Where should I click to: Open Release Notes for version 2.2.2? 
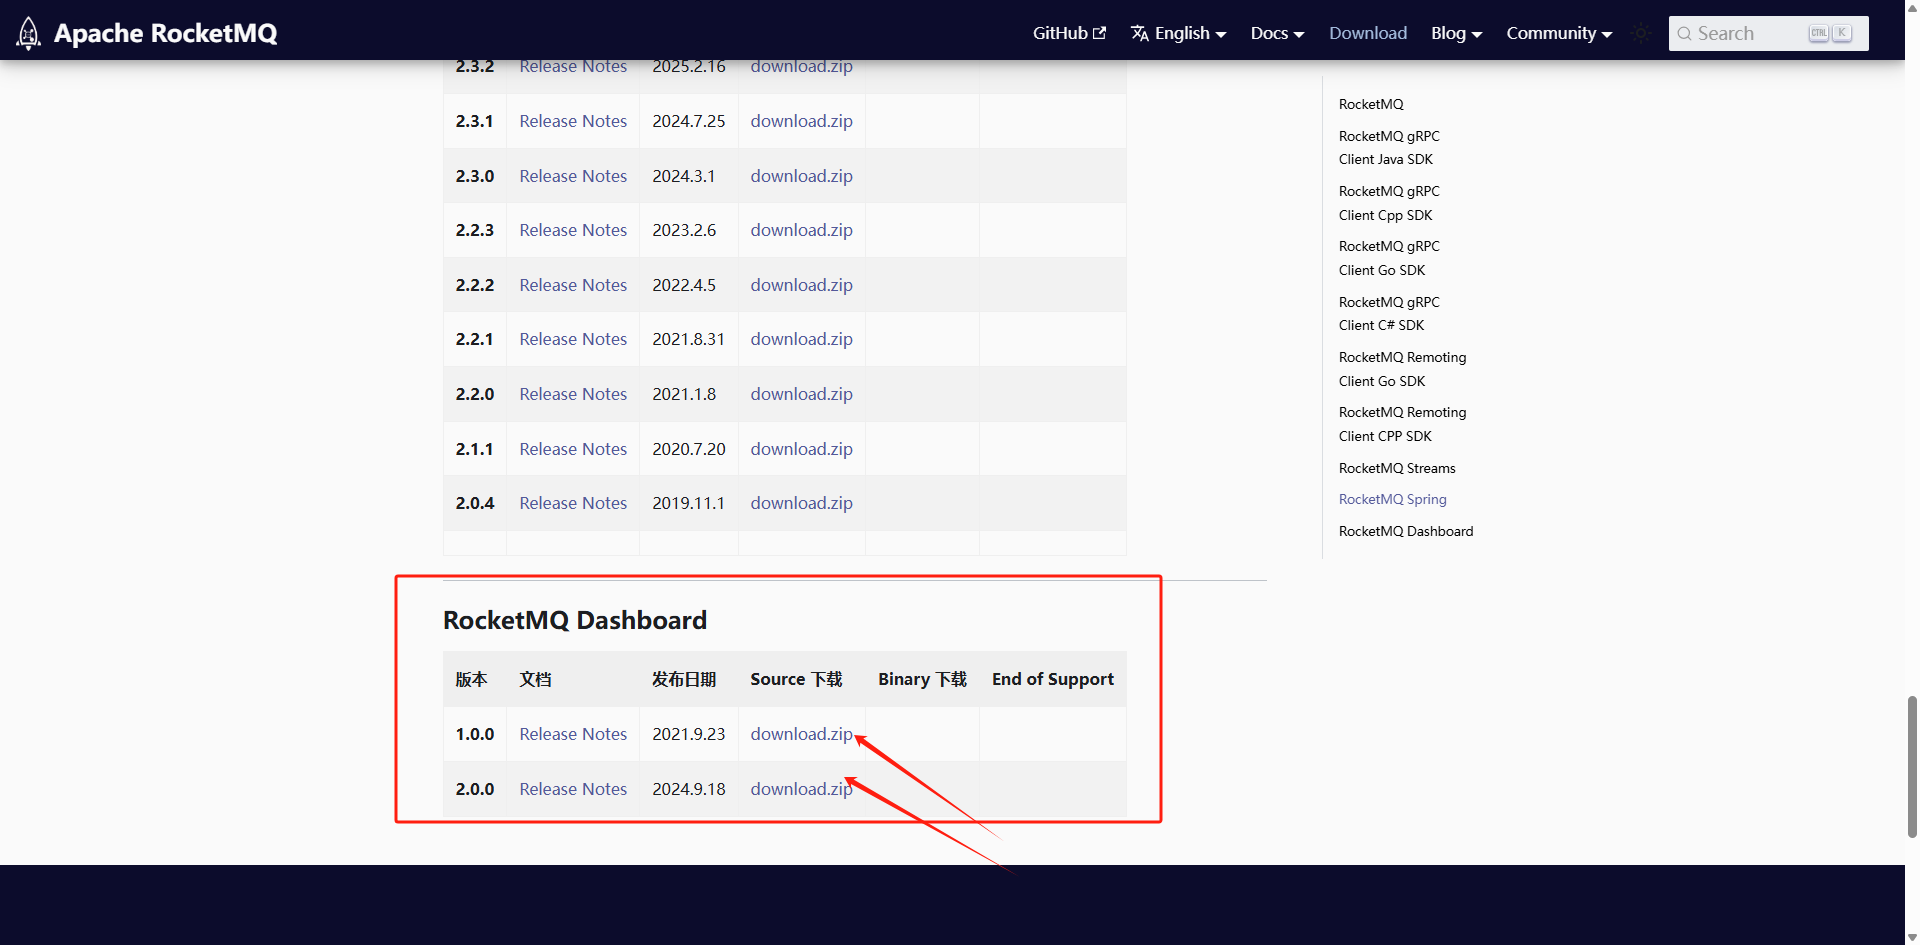pyautogui.click(x=573, y=285)
